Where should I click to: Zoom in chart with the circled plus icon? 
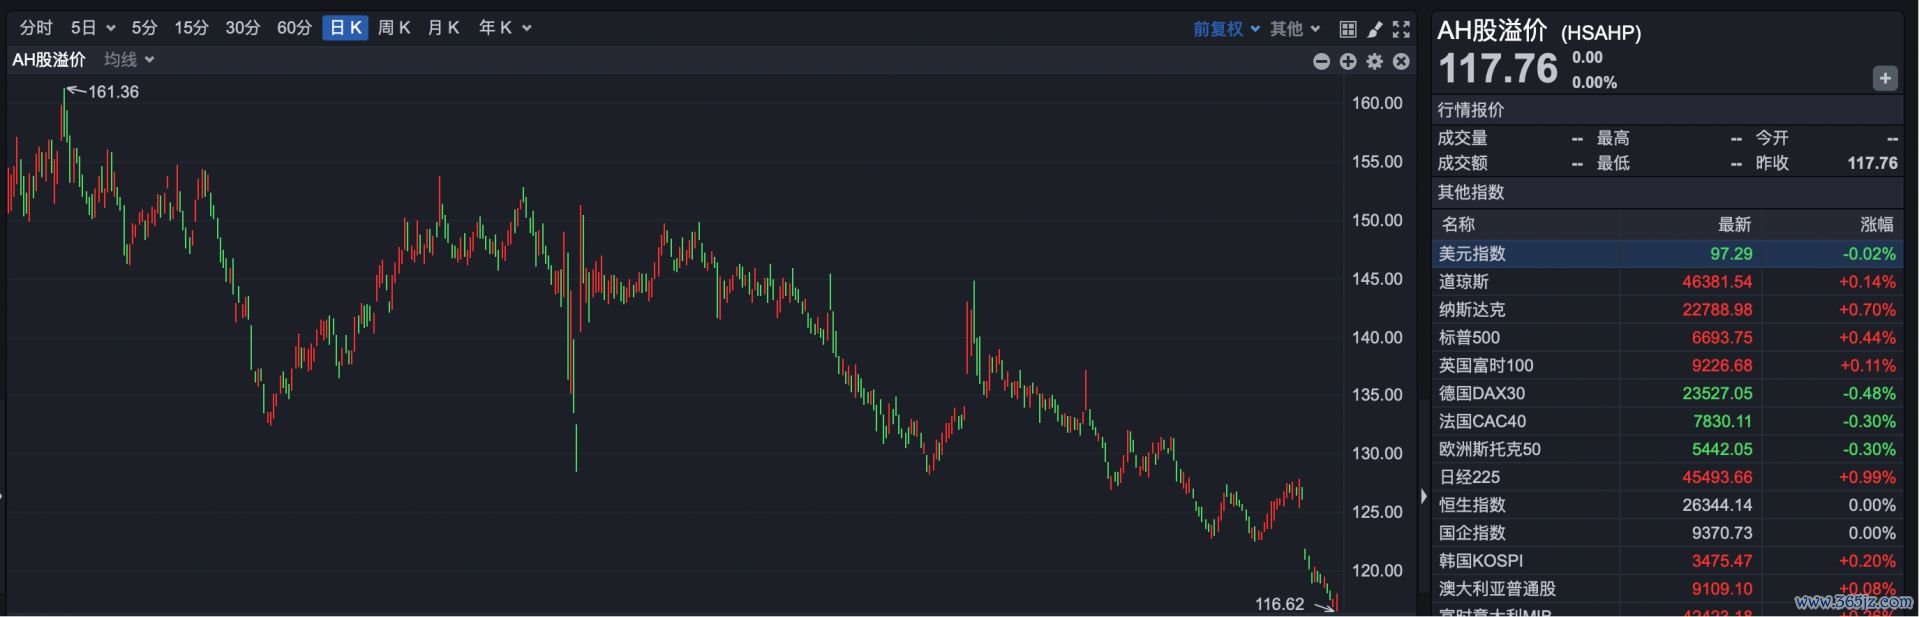pos(1349,62)
